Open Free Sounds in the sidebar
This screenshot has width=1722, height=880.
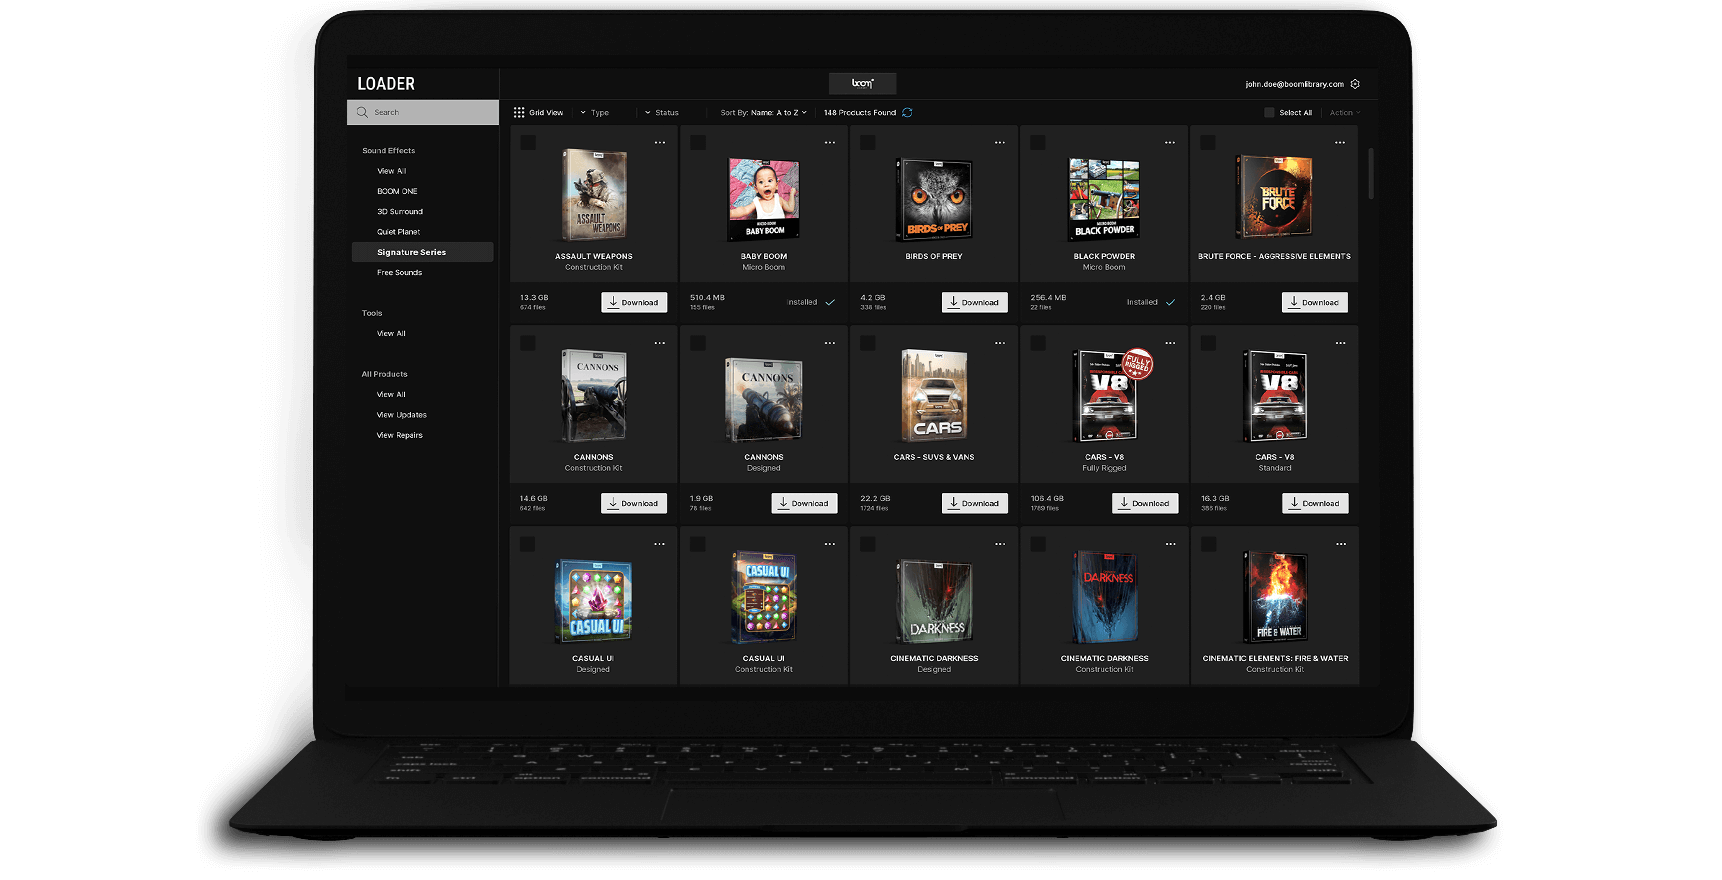(399, 272)
